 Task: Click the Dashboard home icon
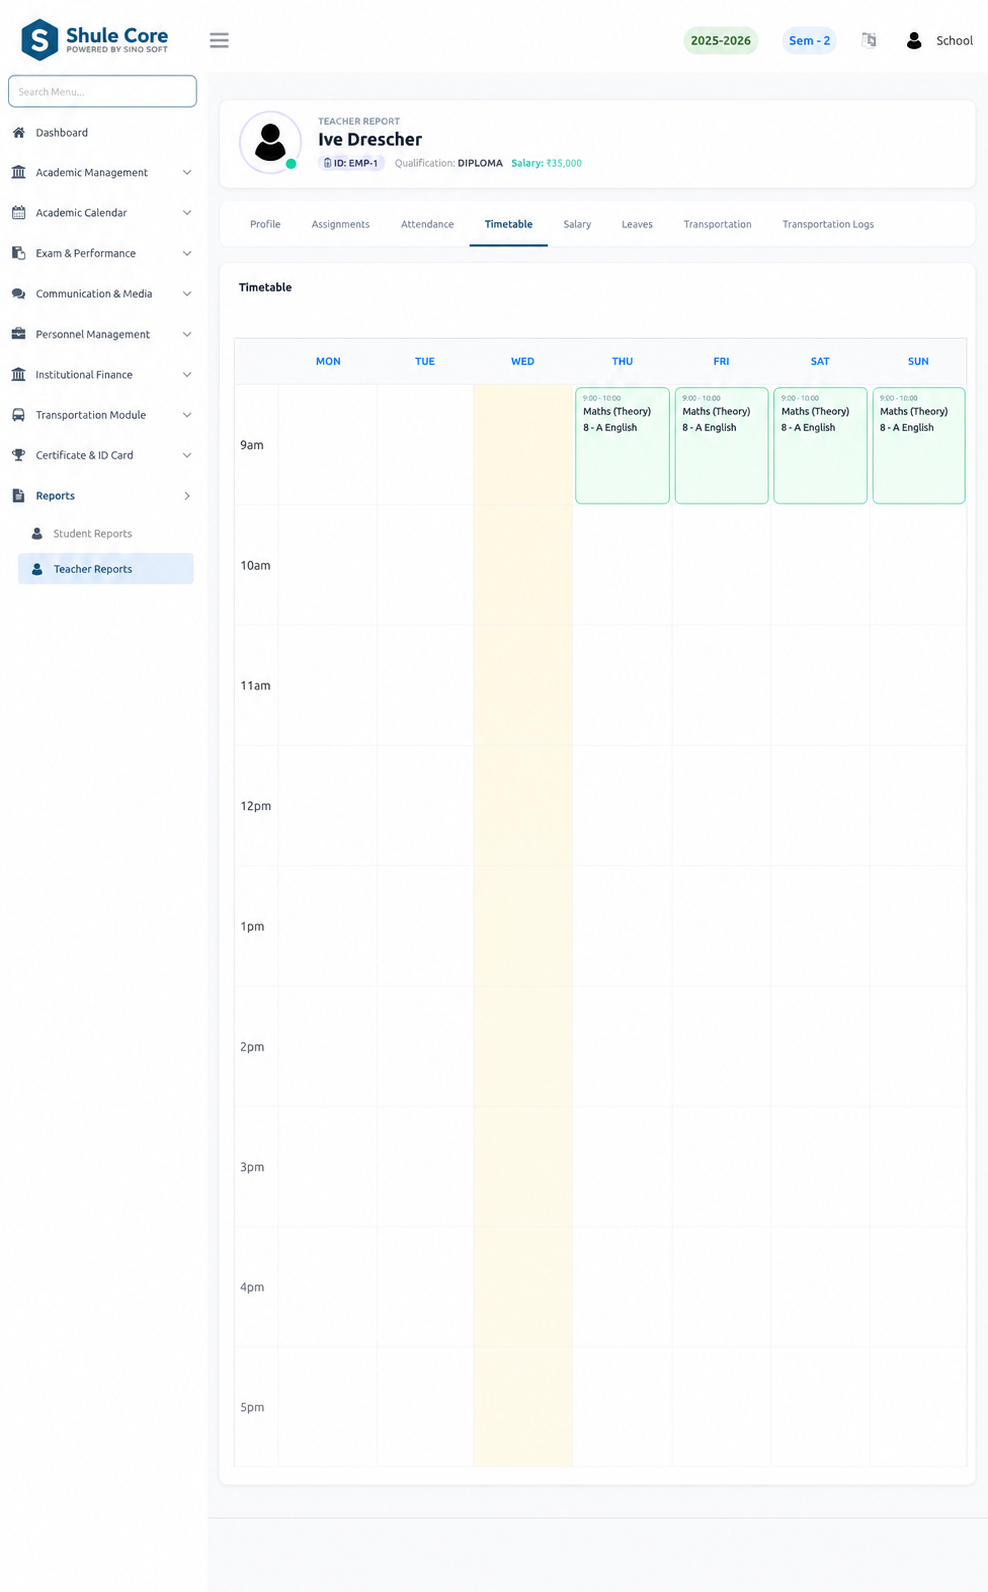[18, 132]
